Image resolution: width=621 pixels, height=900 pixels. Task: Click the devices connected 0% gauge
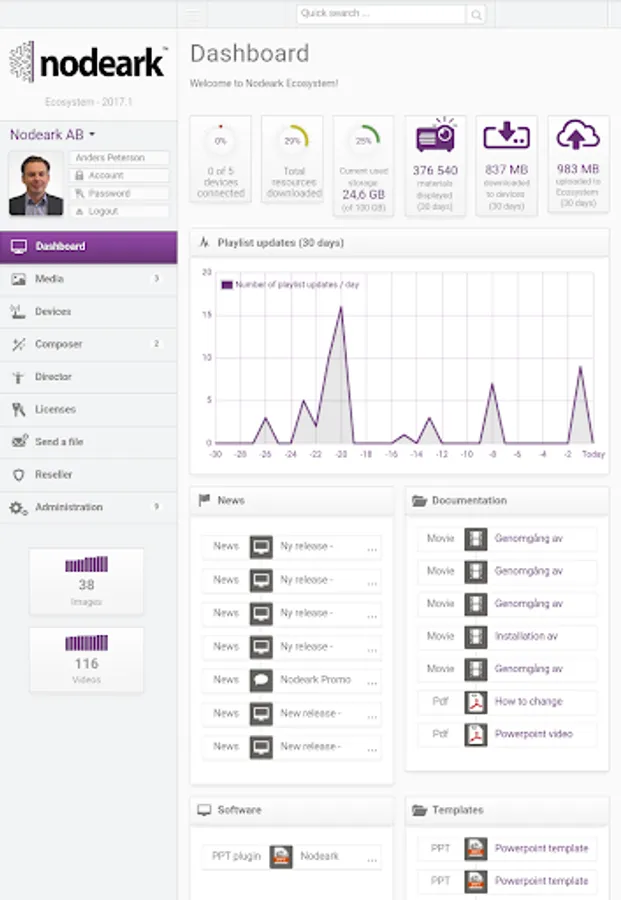(220, 141)
